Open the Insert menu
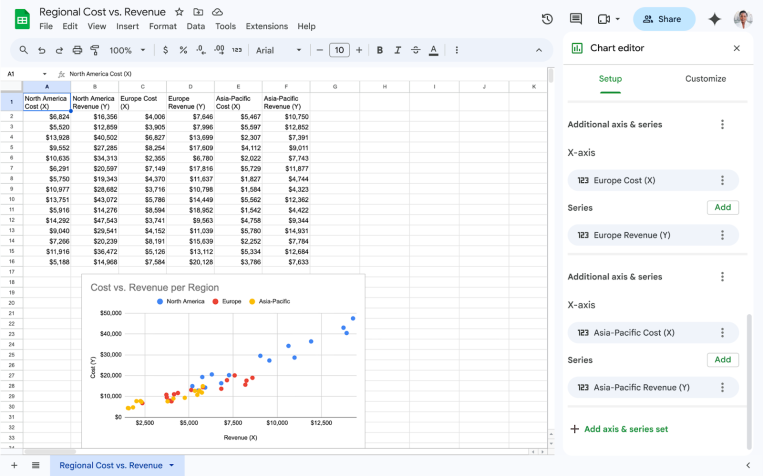Viewport: 763px width, 476px height. (127, 26)
